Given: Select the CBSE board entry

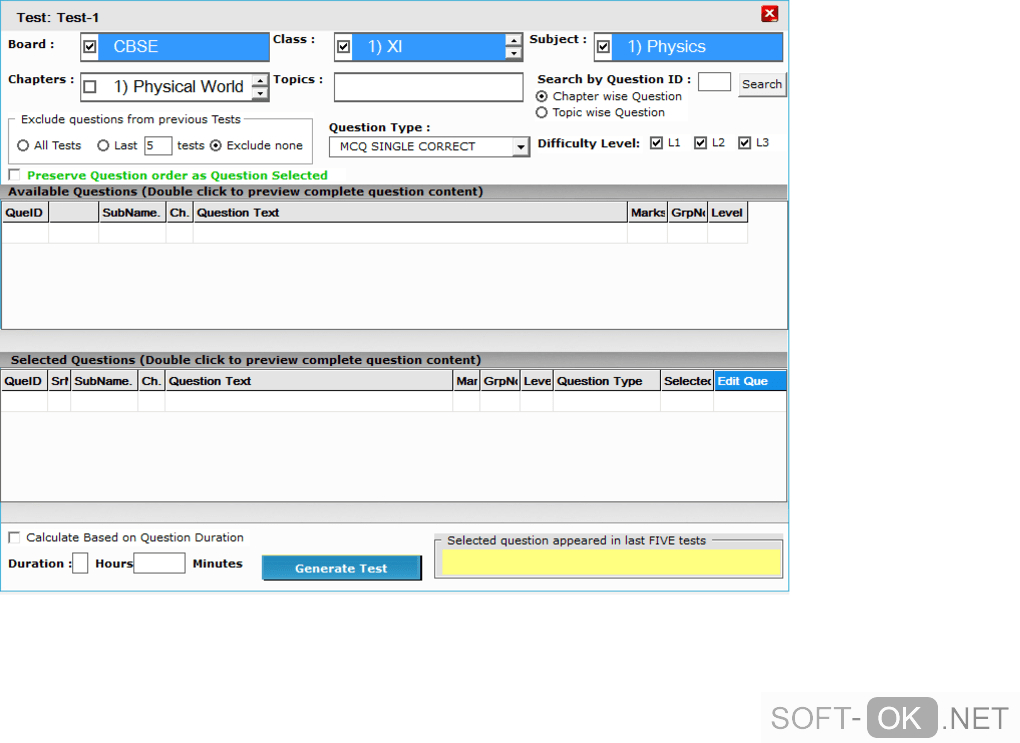Looking at the screenshot, I should point(181,47).
